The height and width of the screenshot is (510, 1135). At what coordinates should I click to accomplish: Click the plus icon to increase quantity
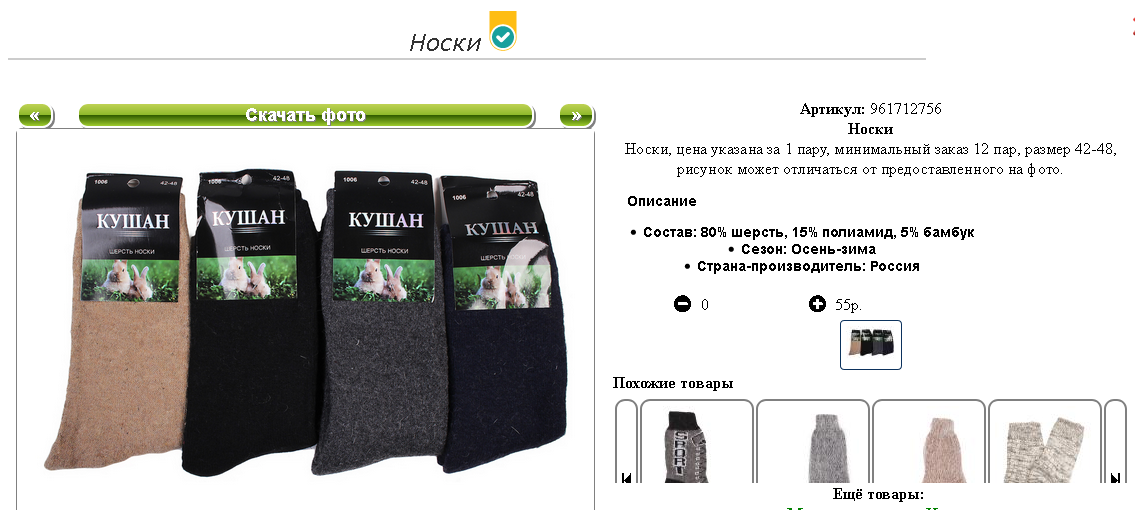tap(817, 304)
